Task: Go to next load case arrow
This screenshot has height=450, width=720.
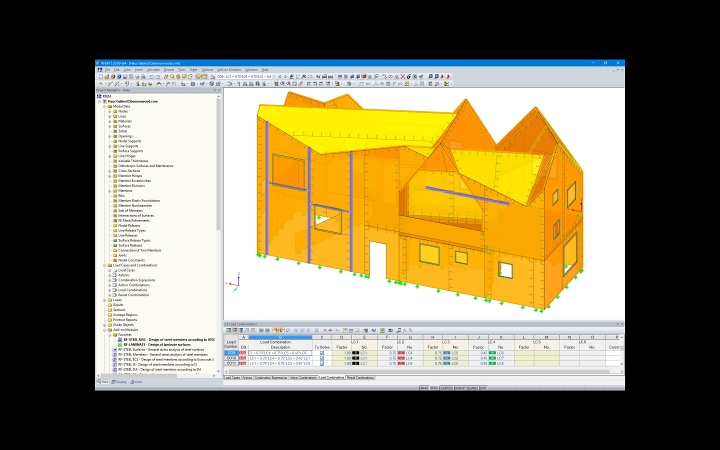Action: (x=286, y=77)
